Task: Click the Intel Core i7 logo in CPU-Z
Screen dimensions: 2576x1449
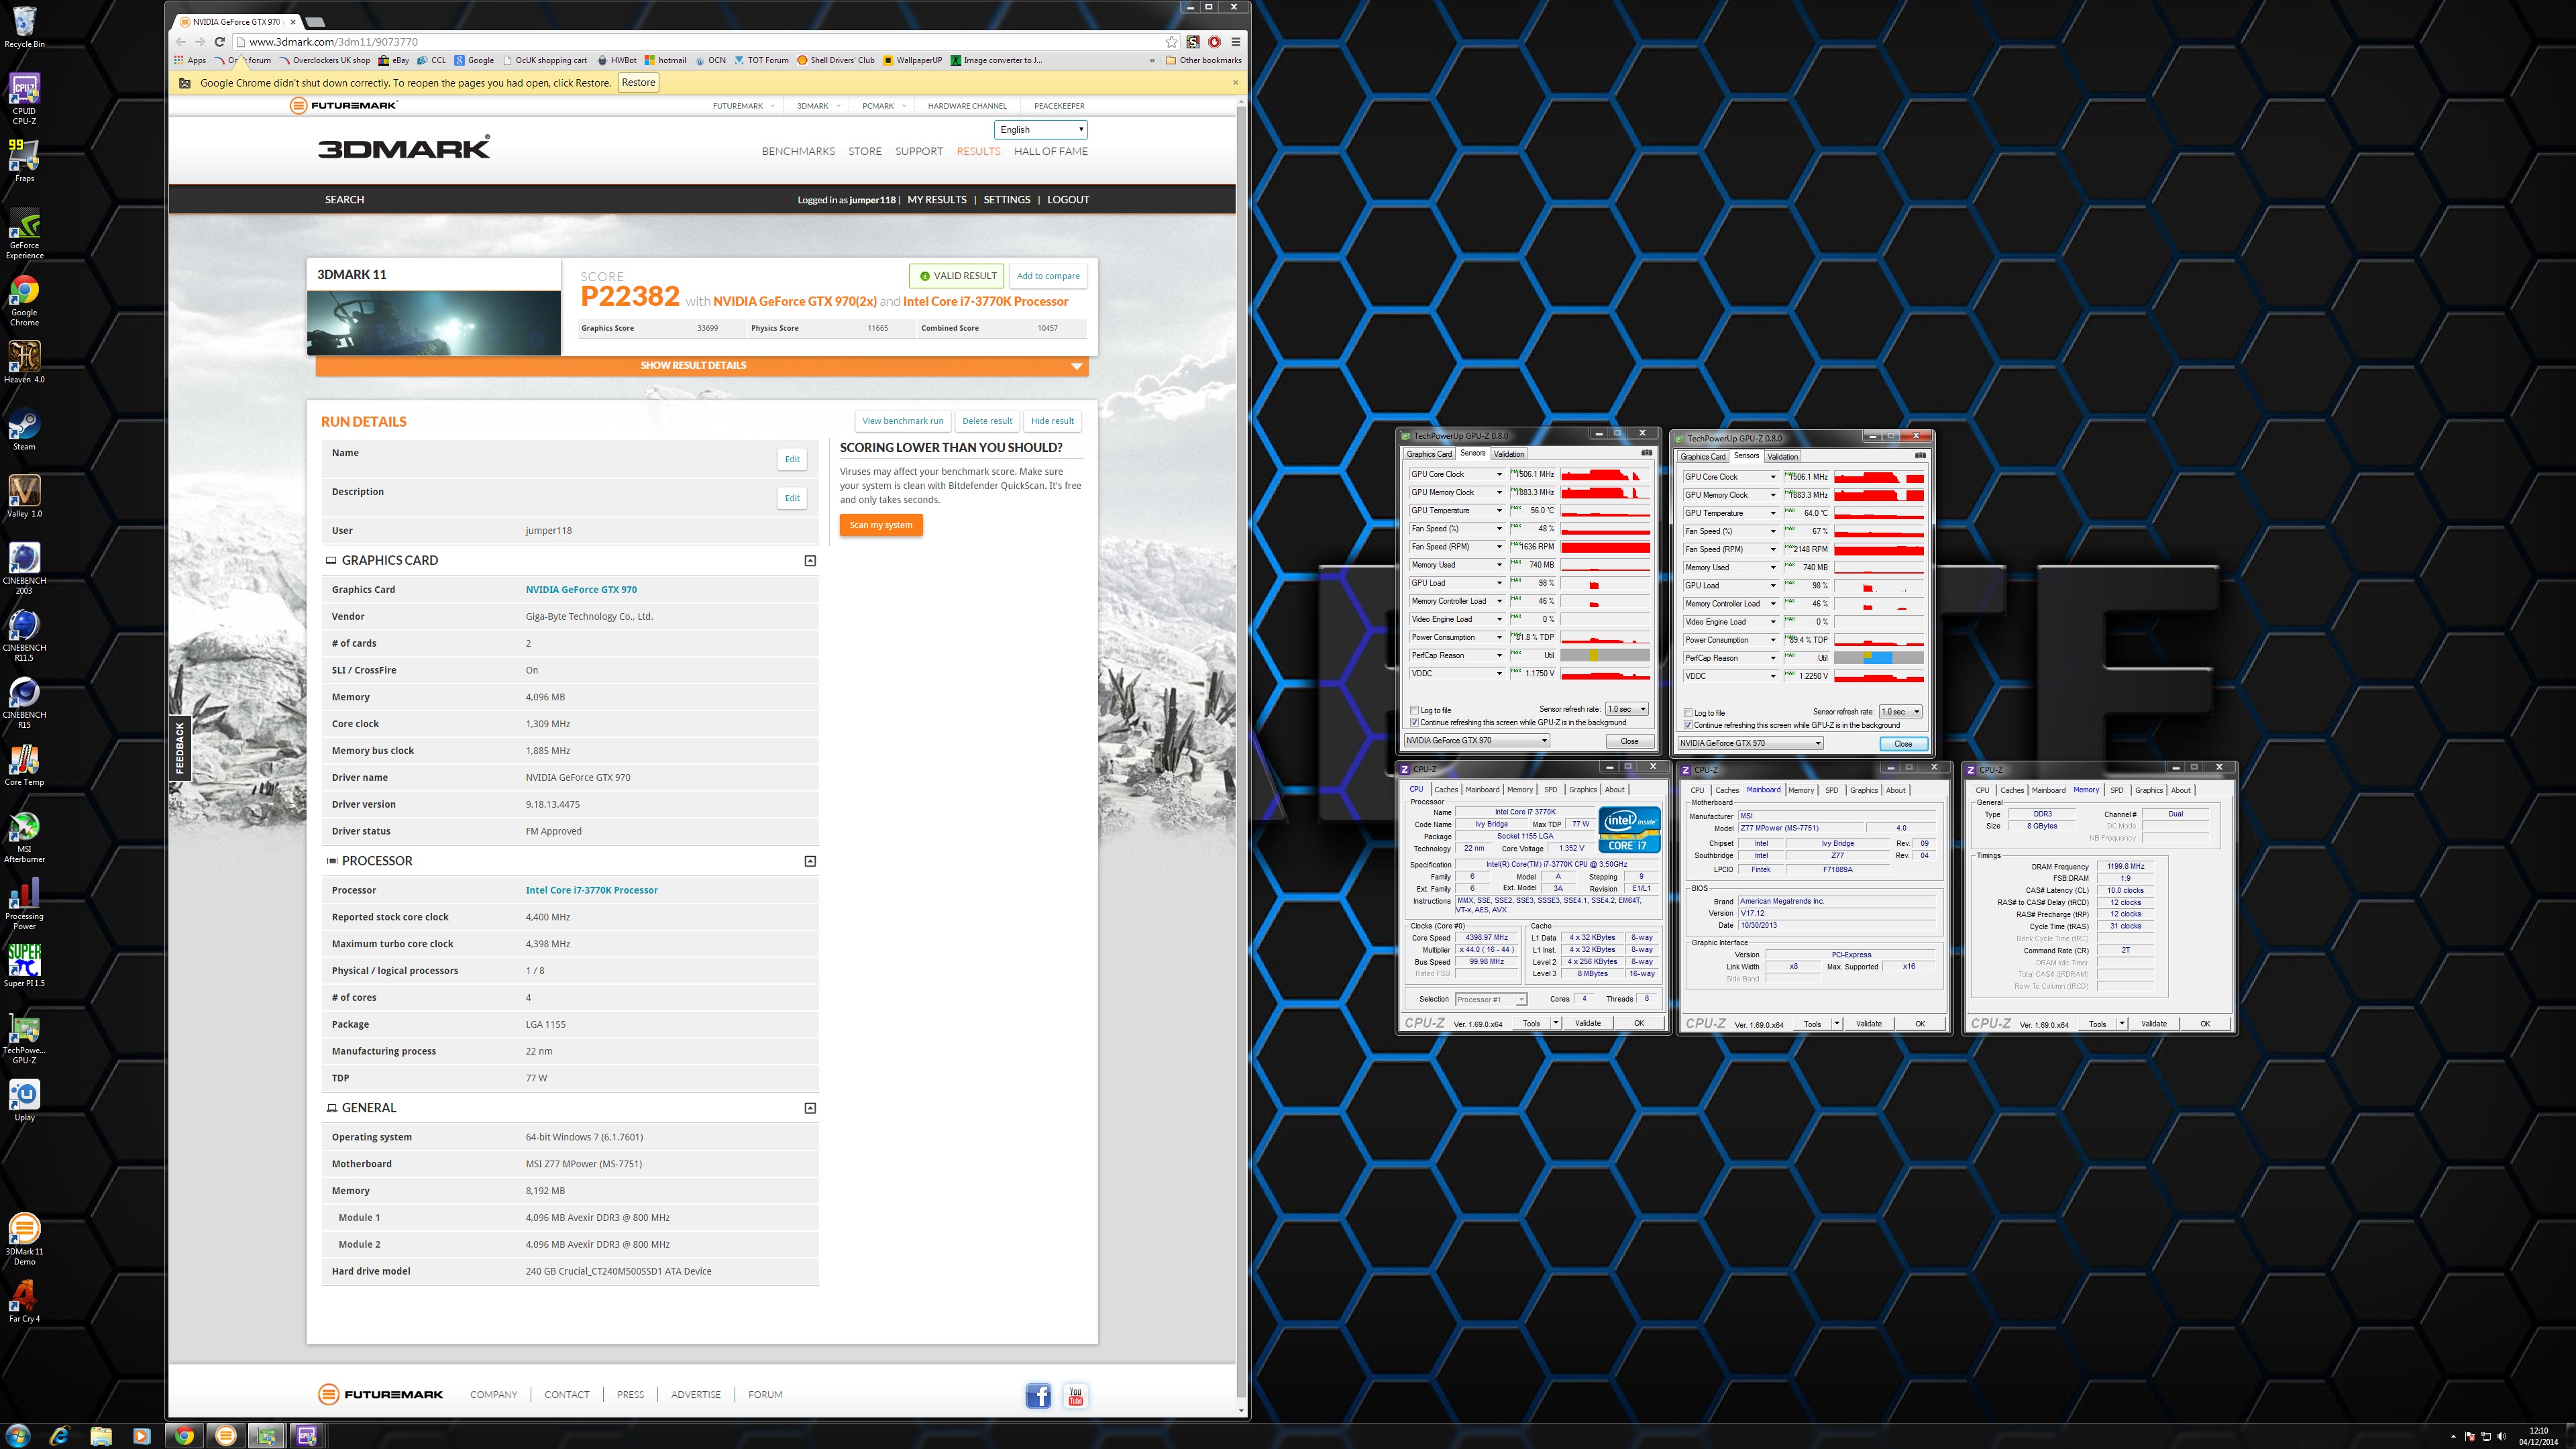Action: click(1629, 830)
